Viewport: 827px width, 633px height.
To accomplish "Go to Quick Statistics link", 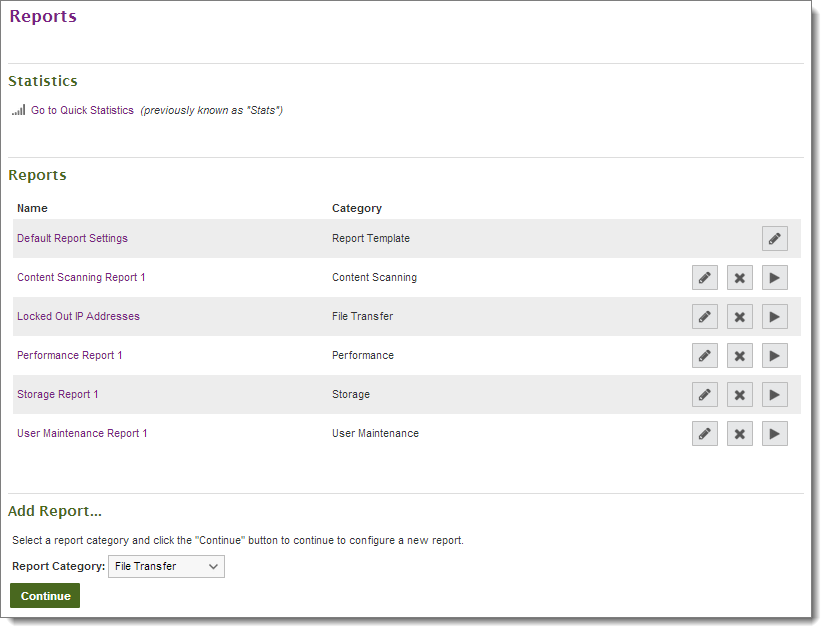I will coord(82,110).
